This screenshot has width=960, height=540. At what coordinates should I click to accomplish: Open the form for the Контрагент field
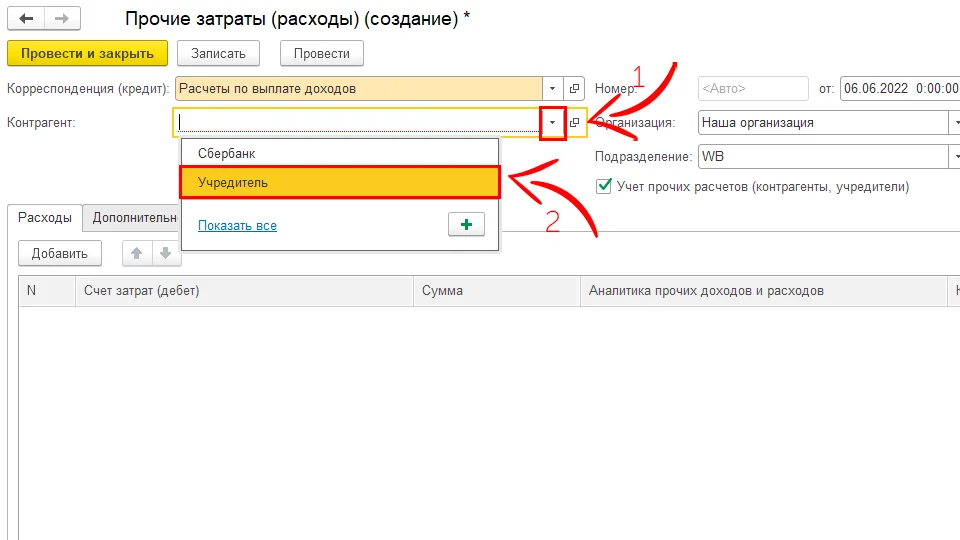click(x=574, y=122)
